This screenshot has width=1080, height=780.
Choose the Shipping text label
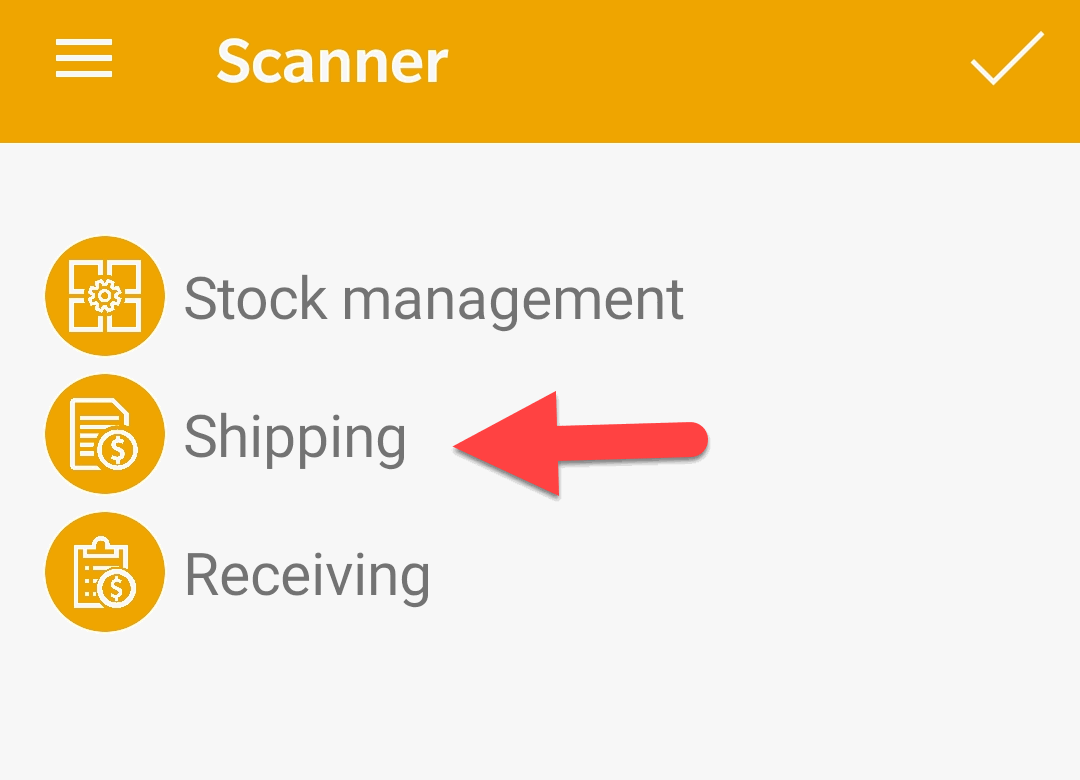click(x=295, y=439)
